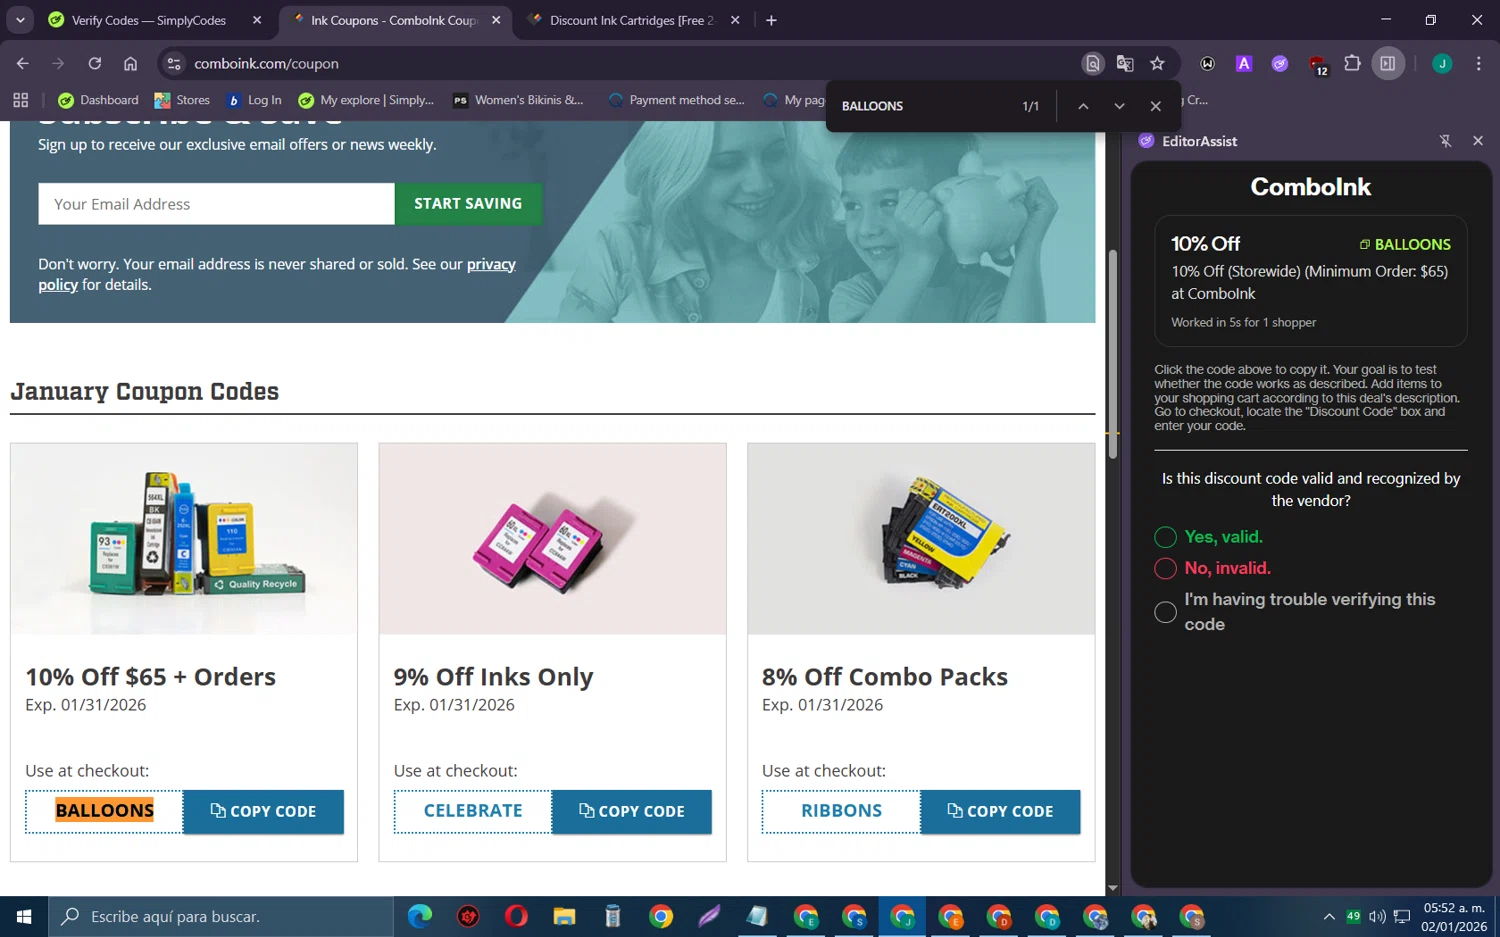Image resolution: width=1500 pixels, height=937 pixels.
Task: Open the taskbar clock and date
Action: pyautogui.click(x=1454, y=917)
